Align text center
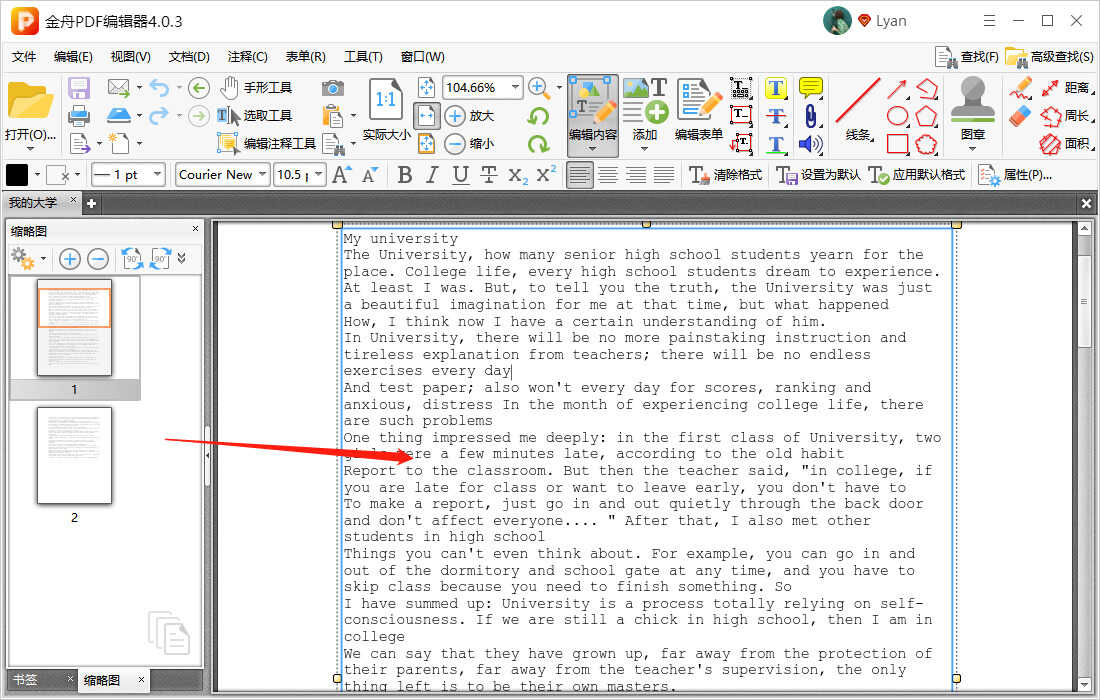1100x700 pixels. [x=608, y=175]
